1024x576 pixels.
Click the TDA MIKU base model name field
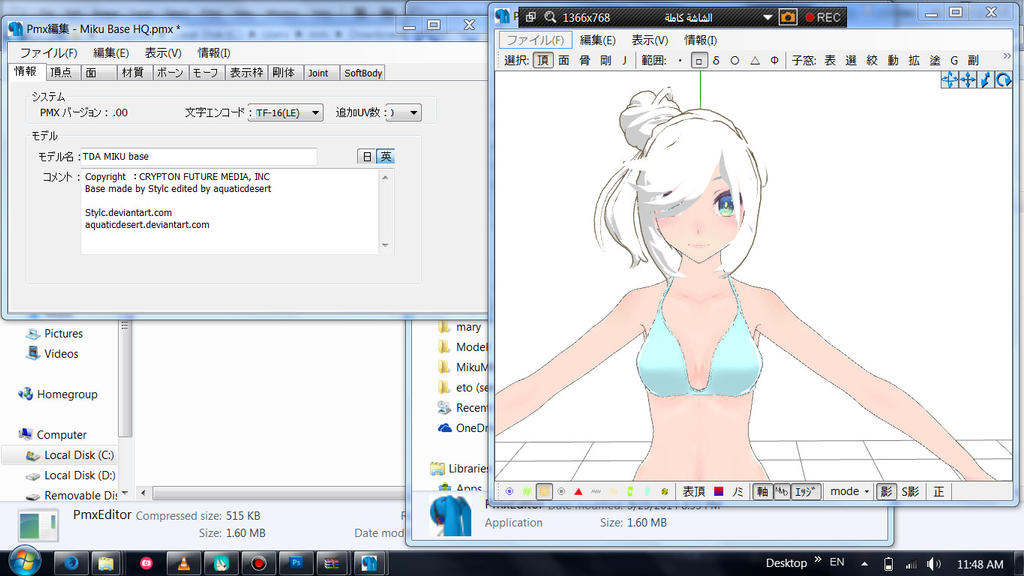(x=198, y=156)
